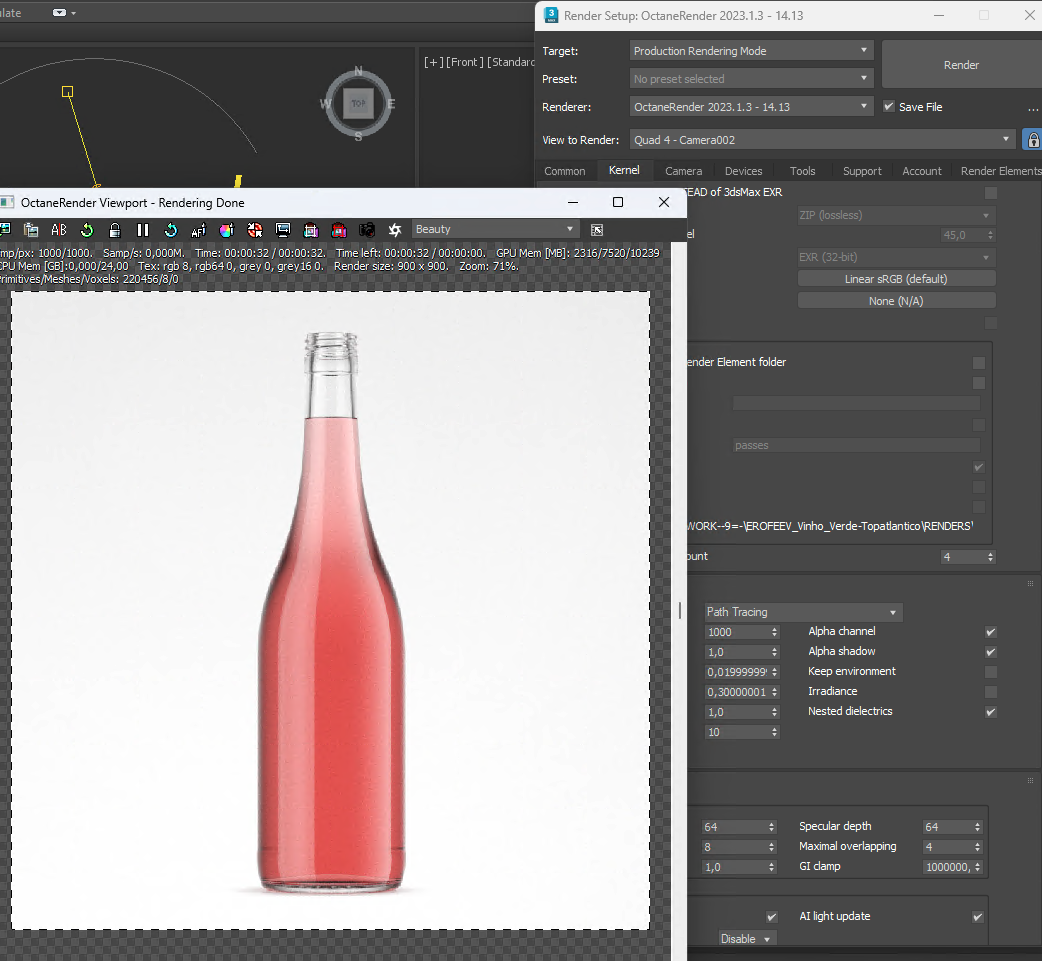
Task: Click the lock viewport resolution icon
Action: (x=115, y=230)
